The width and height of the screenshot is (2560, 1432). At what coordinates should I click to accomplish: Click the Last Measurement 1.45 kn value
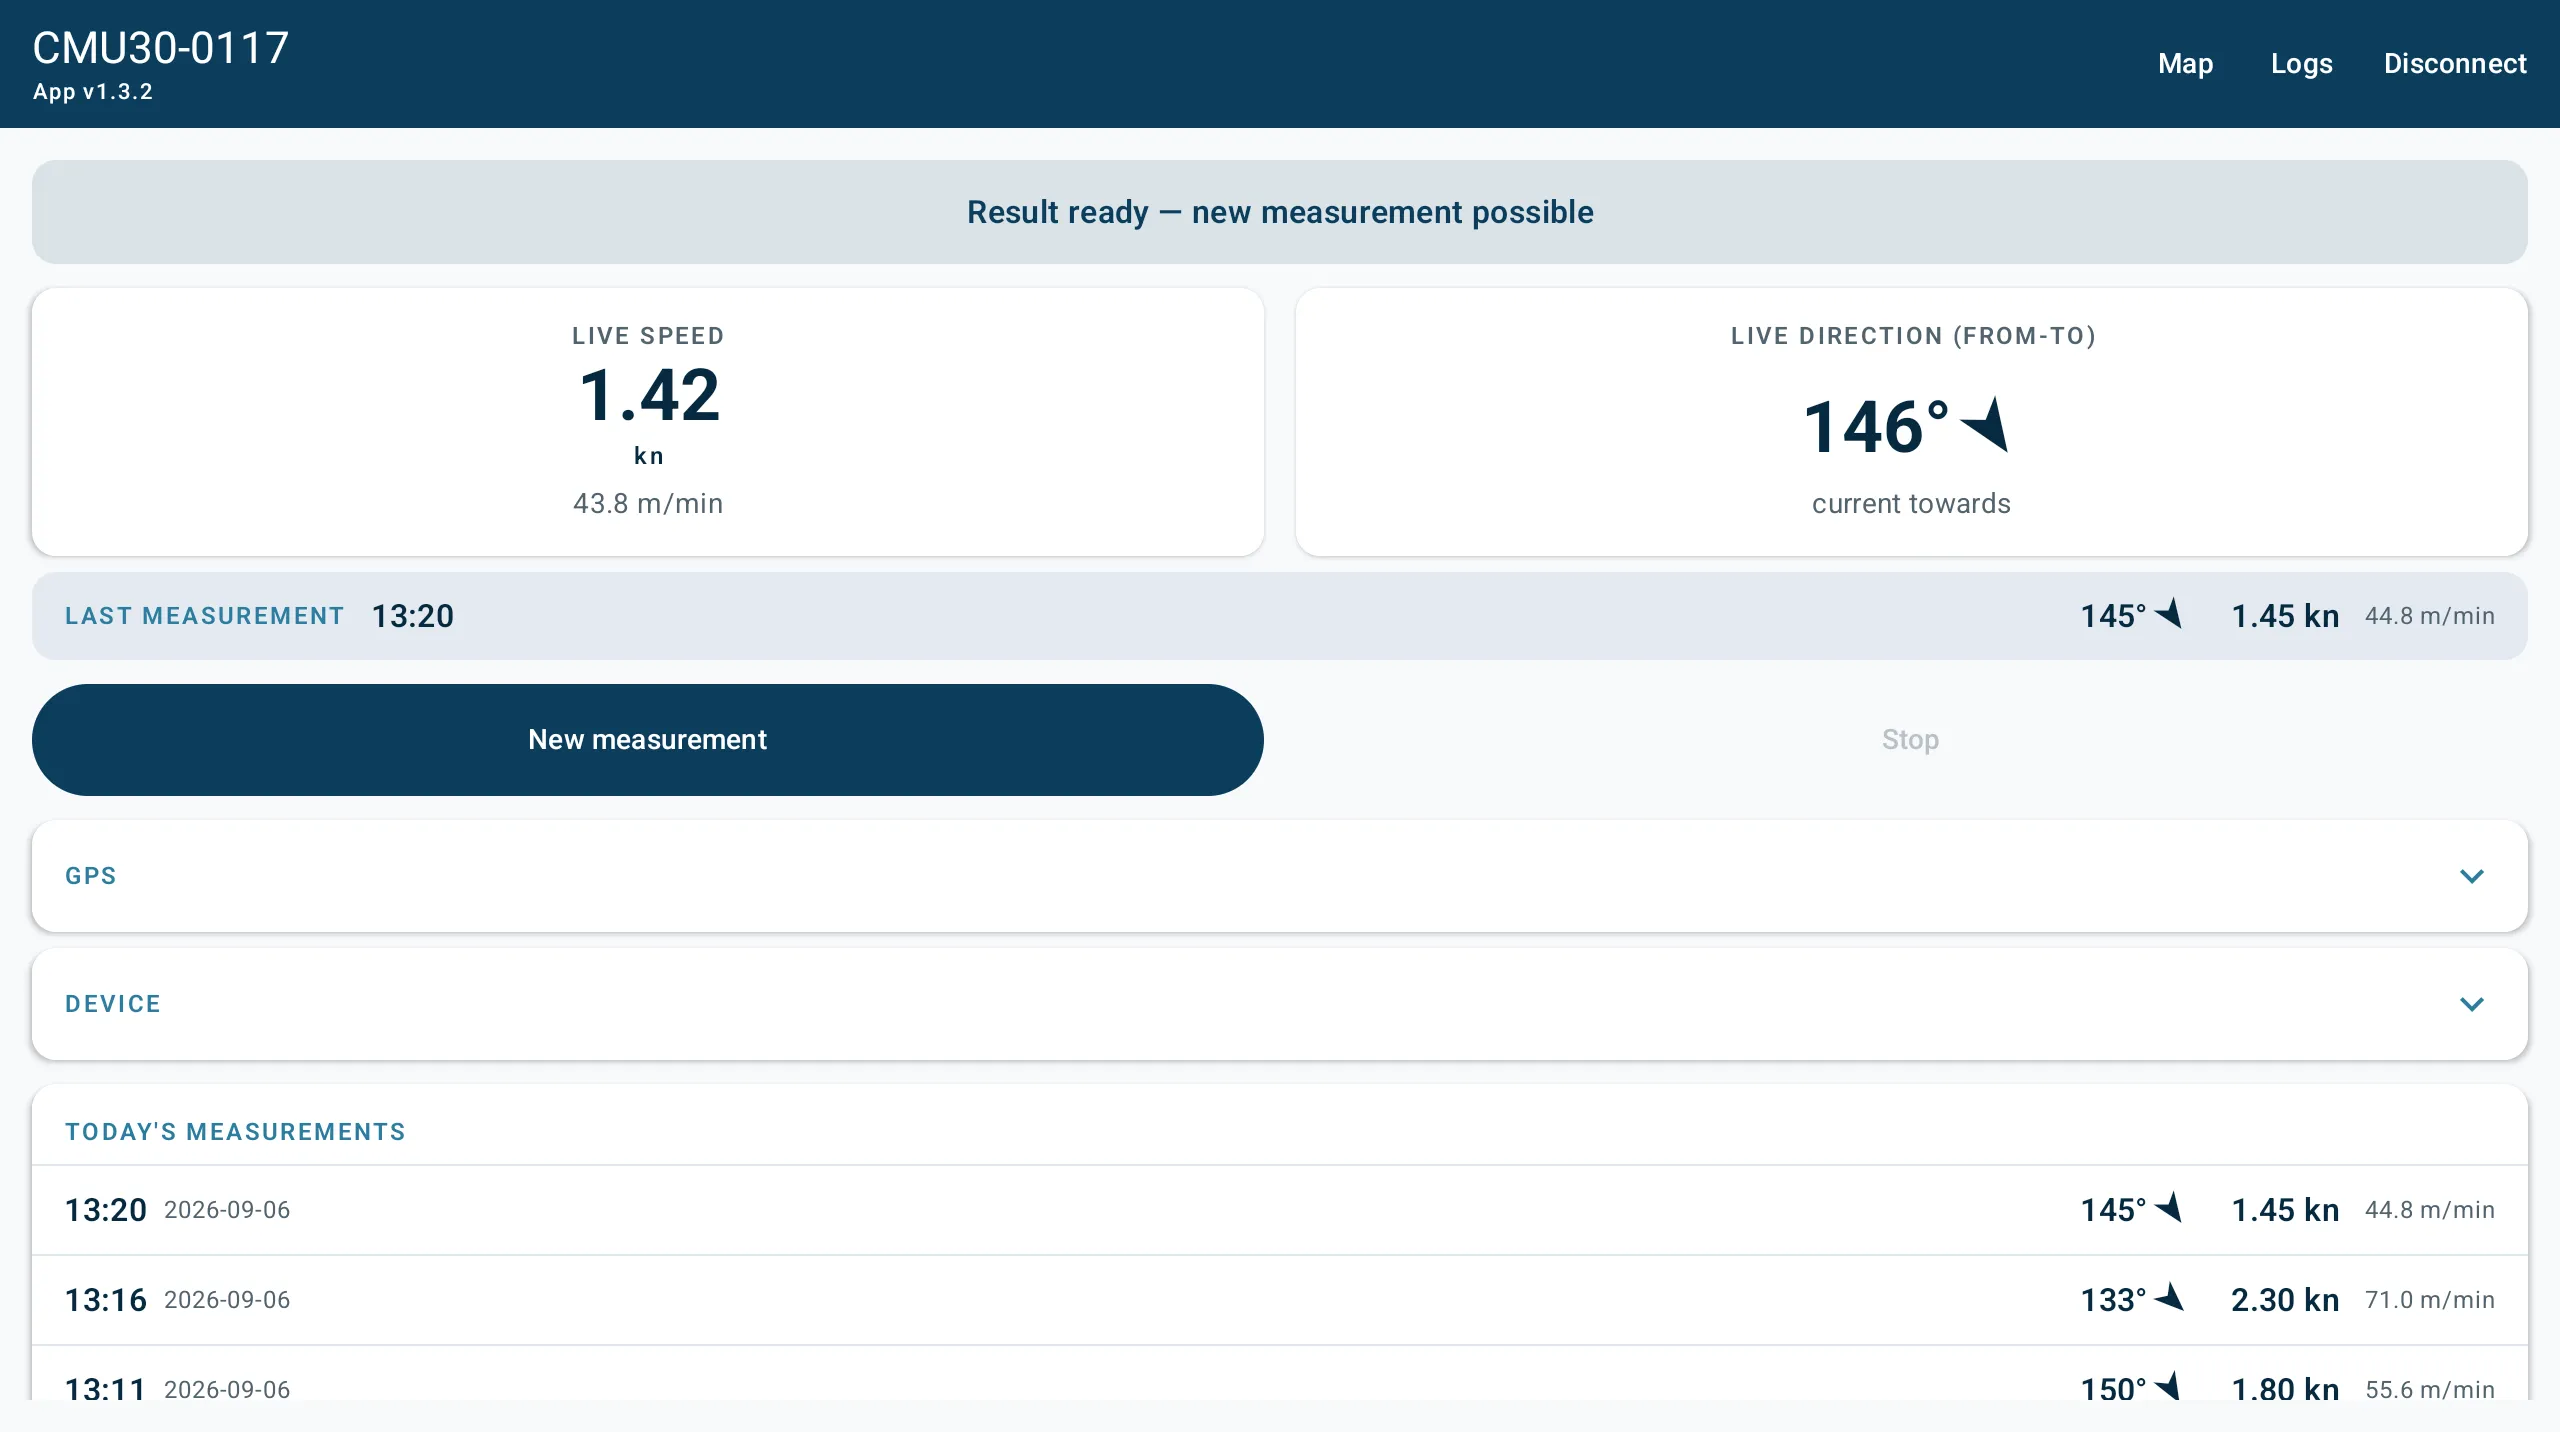pyautogui.click(x=2285, y=616)
